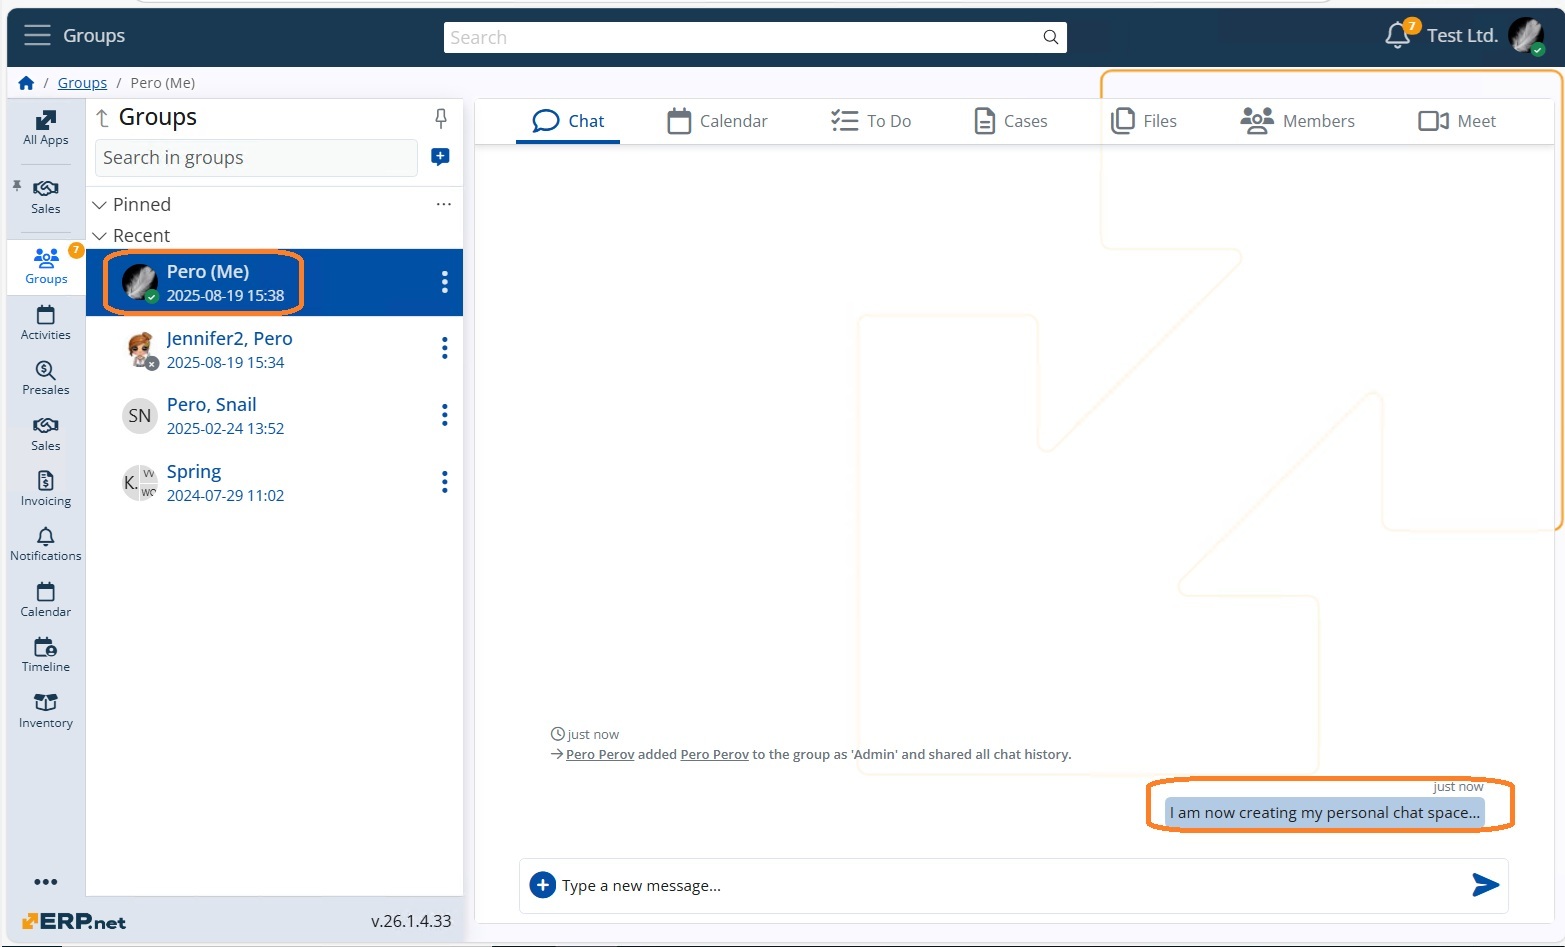Collapse the Pinned section
Viewport: 1565px width, 947px height.
[x=99, y=204]
